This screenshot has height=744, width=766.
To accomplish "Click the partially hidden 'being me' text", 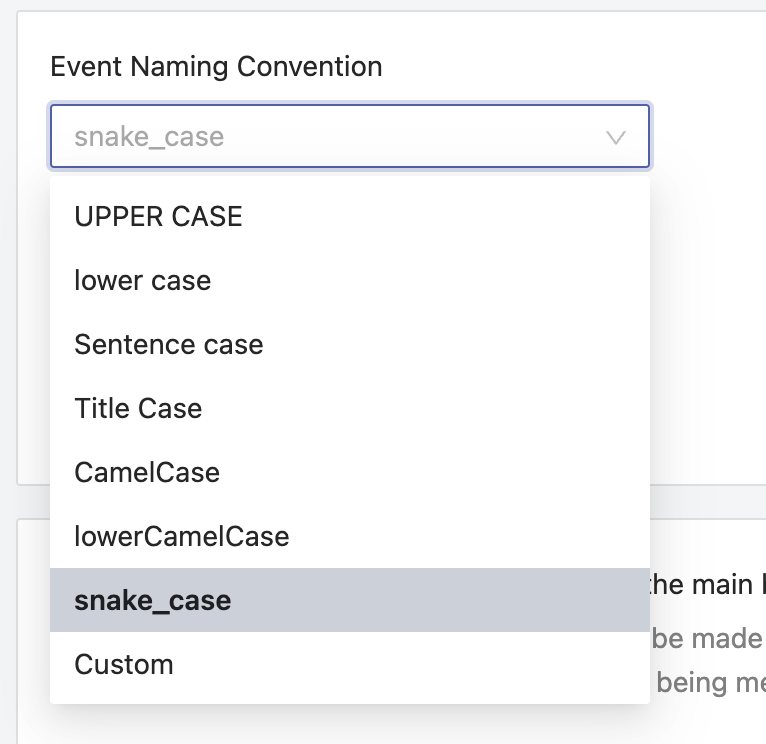I will [x=710, y=683].
